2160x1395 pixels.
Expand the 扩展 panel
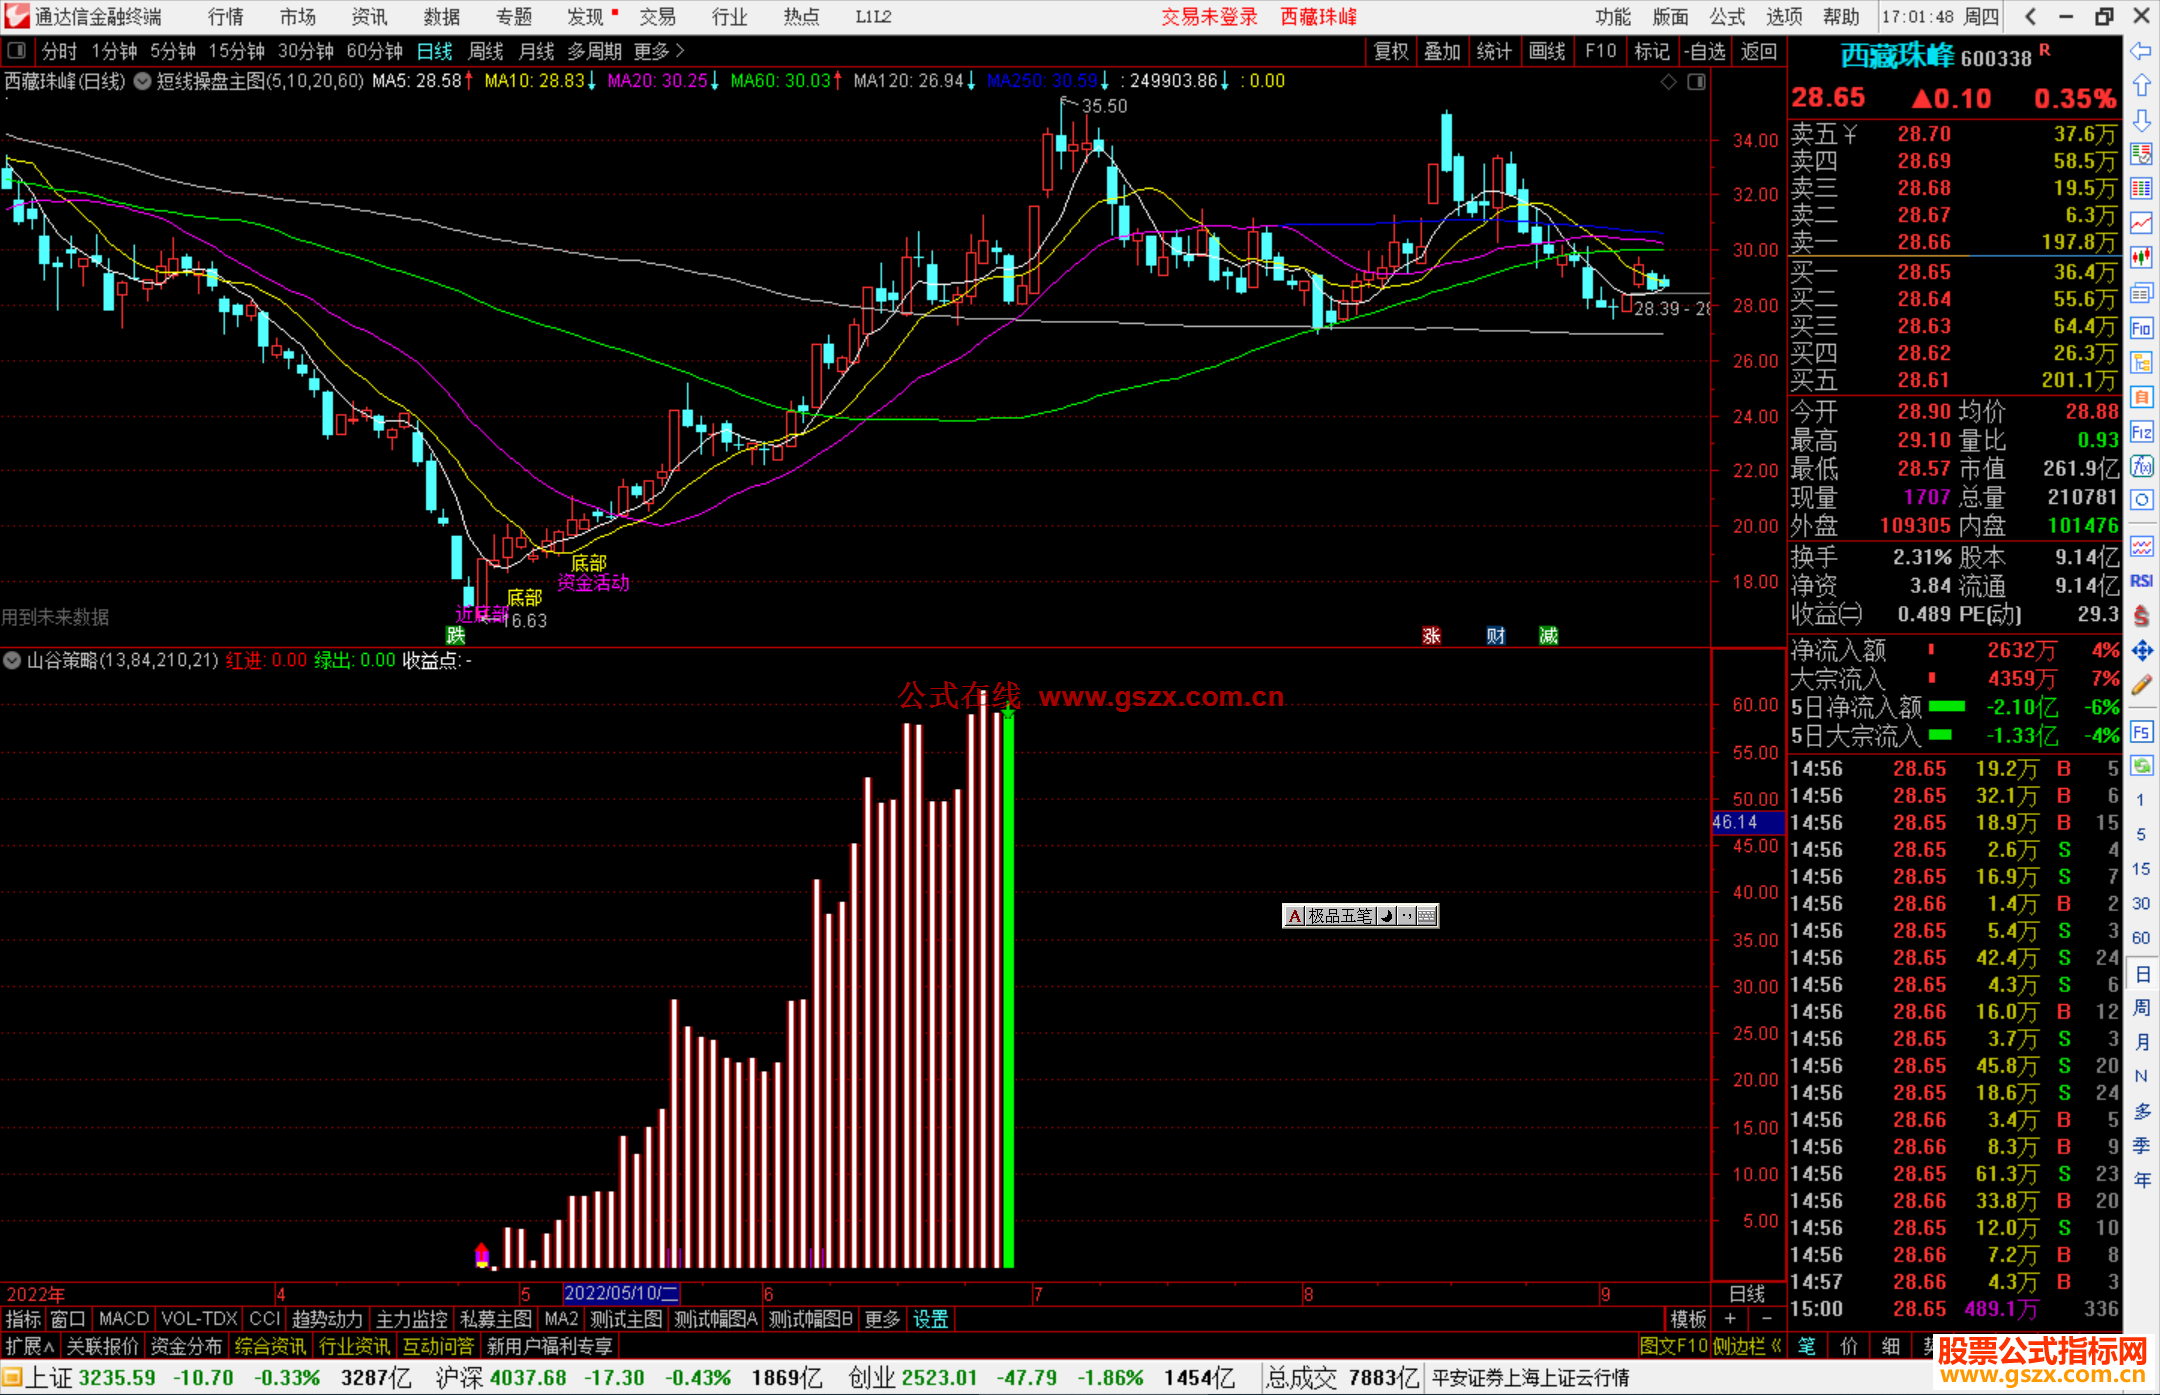click(29, 1346)
